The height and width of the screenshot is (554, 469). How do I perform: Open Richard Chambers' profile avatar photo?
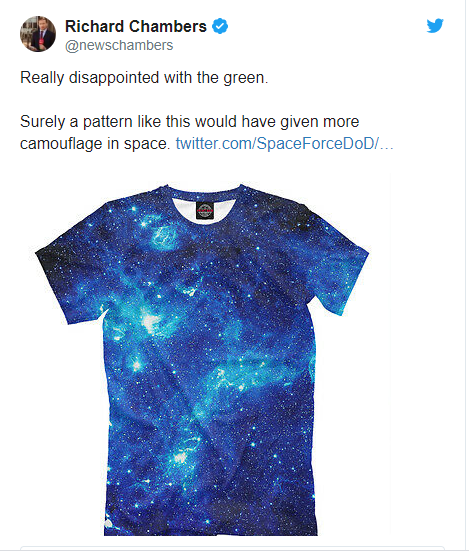(x=38, y=34)
